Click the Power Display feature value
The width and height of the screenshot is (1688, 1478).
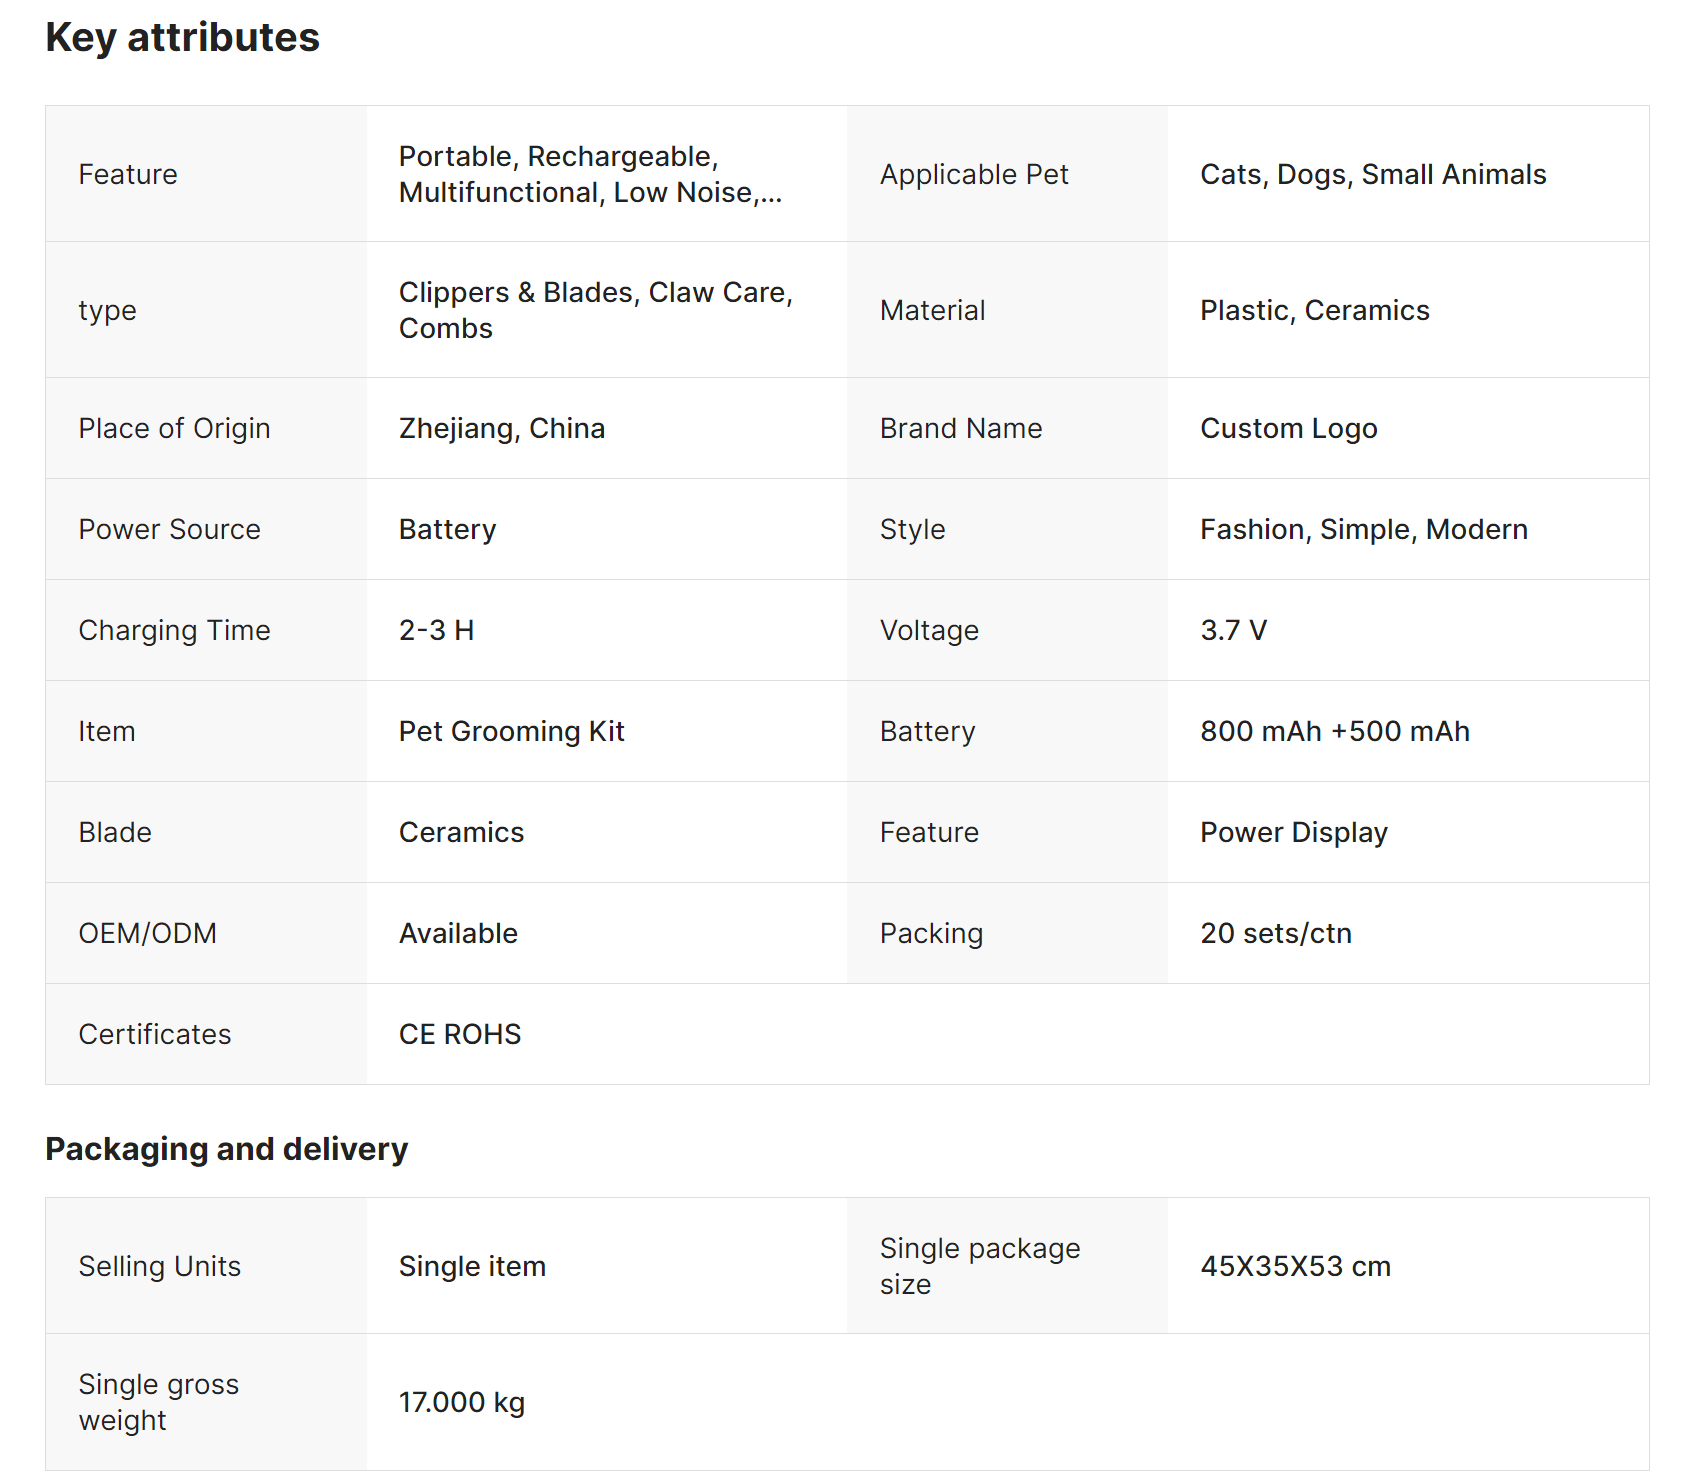[x=1293, y=833]
